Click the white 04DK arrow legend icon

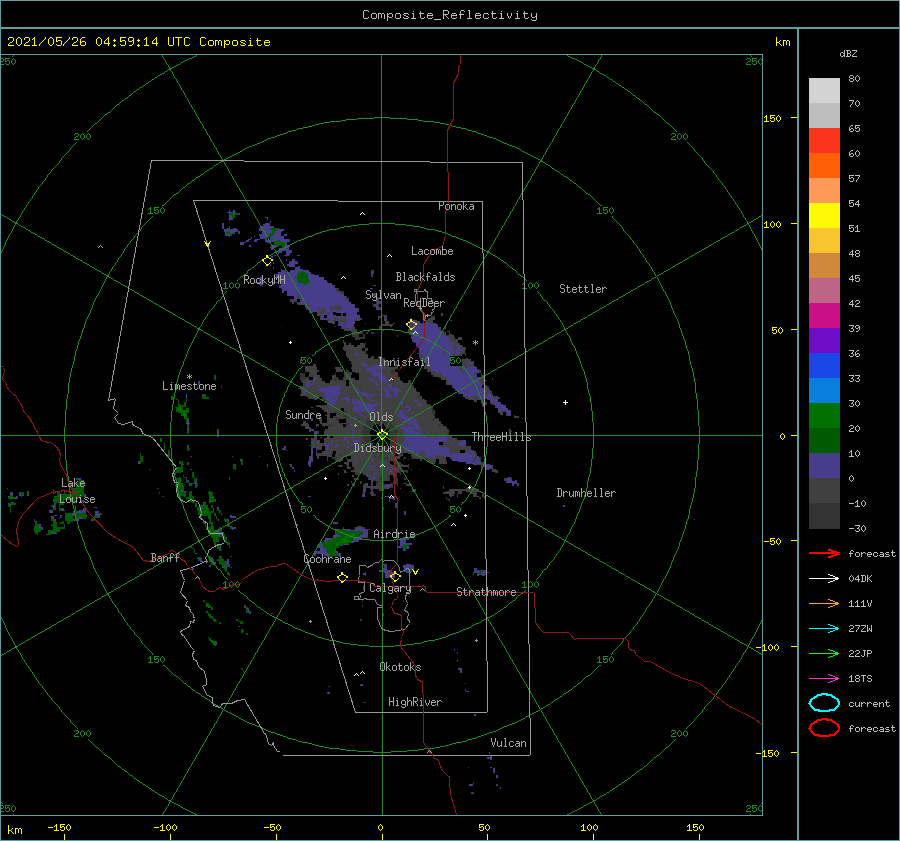point(825,579)
